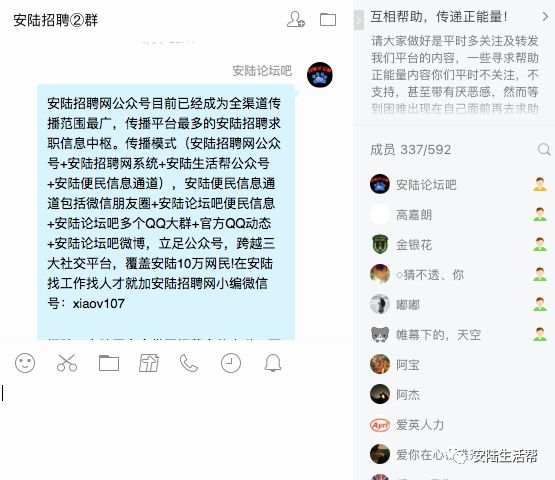
Task: Search group members with magnifier icon
Action: point(544,149)
